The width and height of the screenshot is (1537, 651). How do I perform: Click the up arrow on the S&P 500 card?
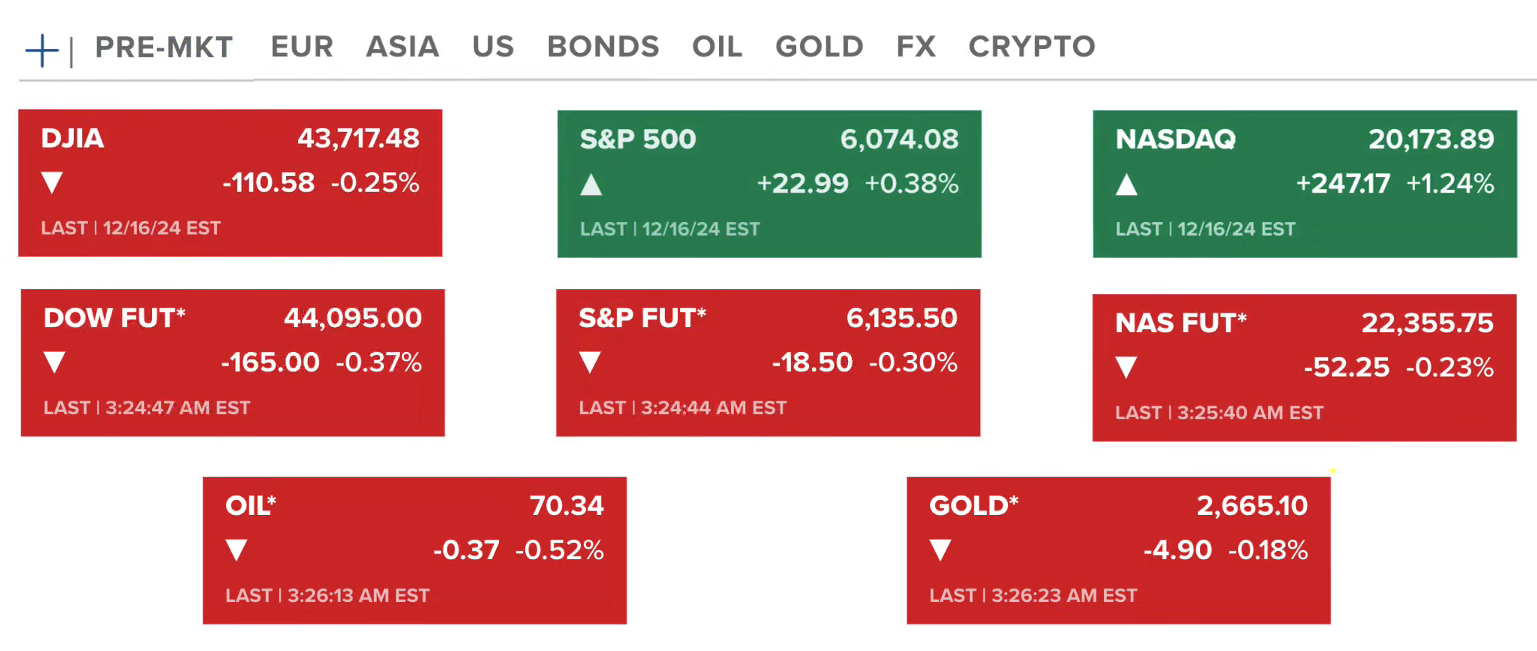point(591,183)
